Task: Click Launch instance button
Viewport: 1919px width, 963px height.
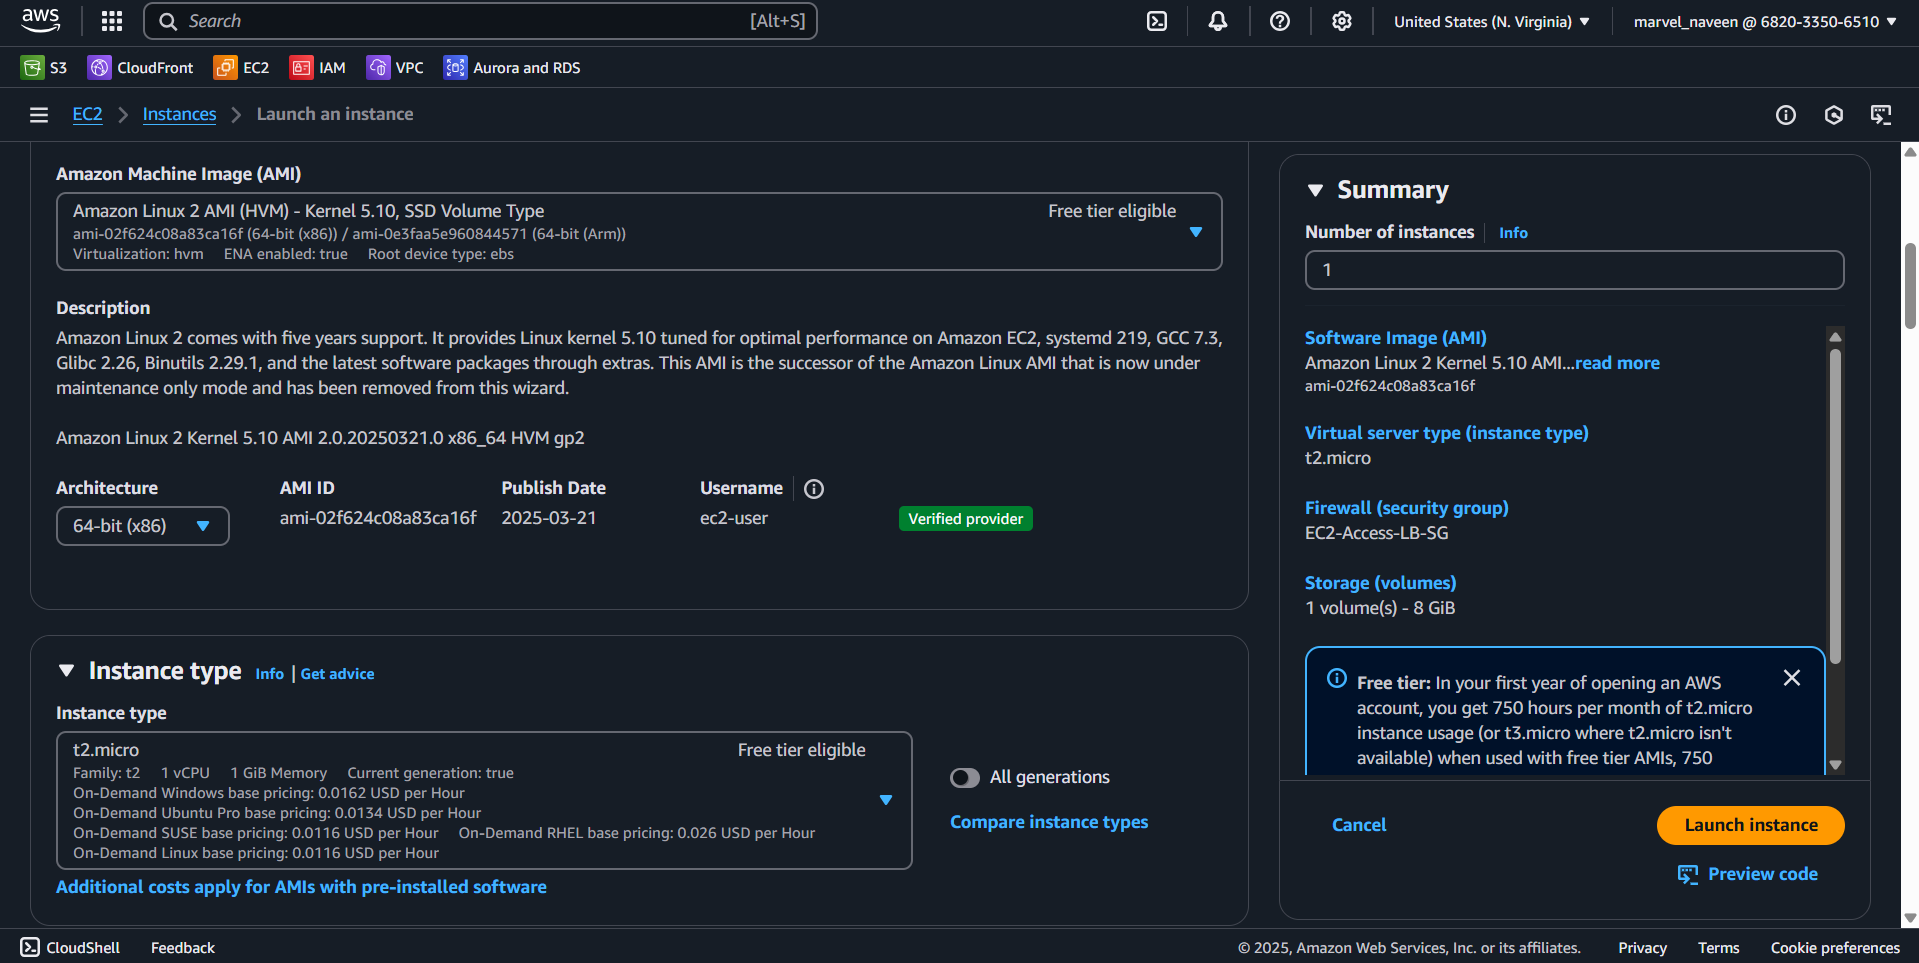Action: click(1750, 825)
